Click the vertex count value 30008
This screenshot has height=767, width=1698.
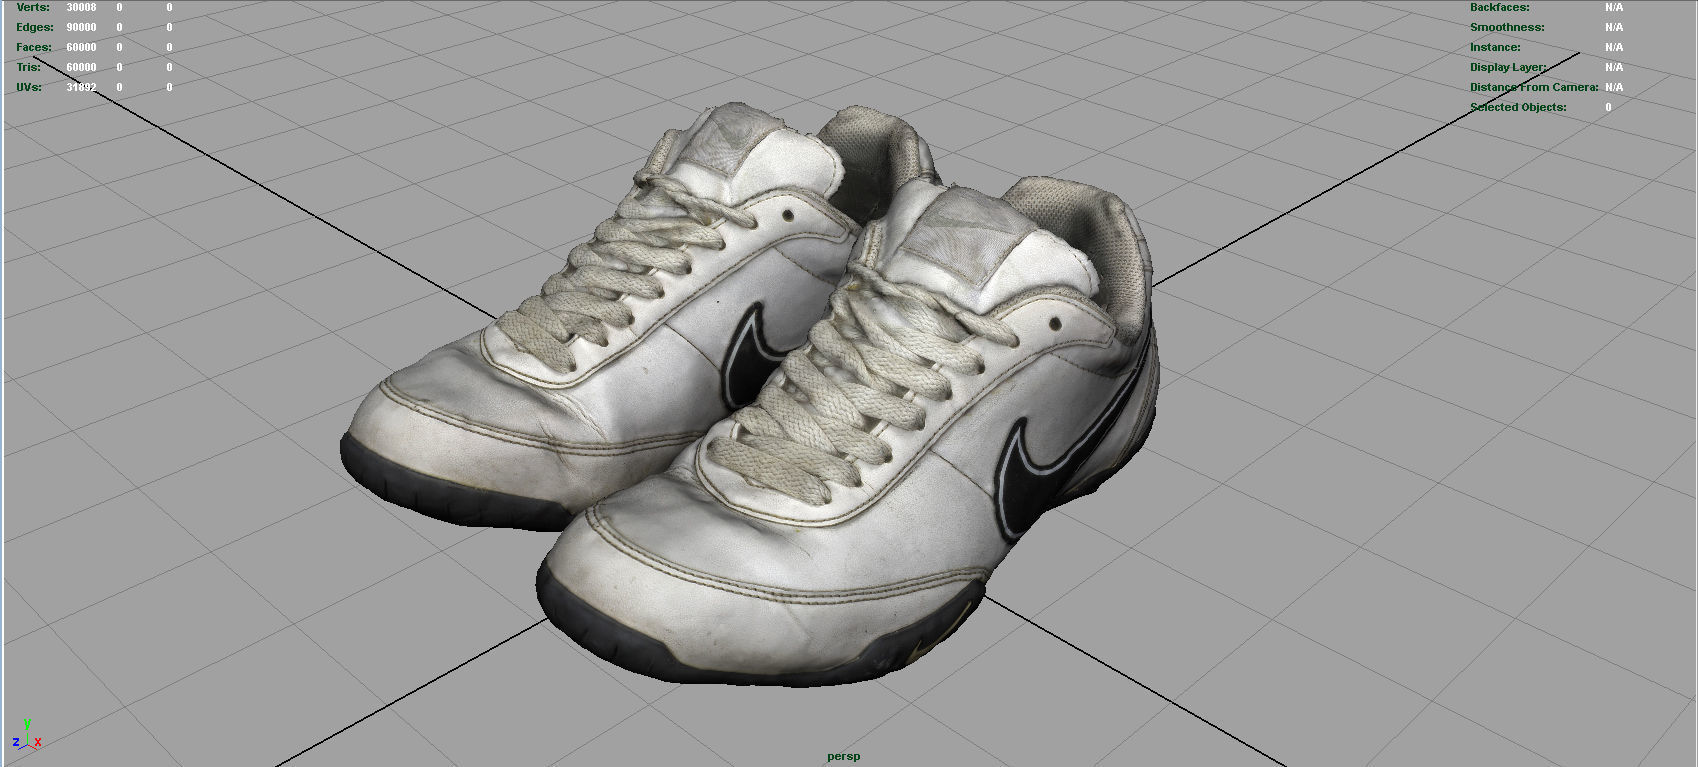pyautogui.click(x=81, y=7)
